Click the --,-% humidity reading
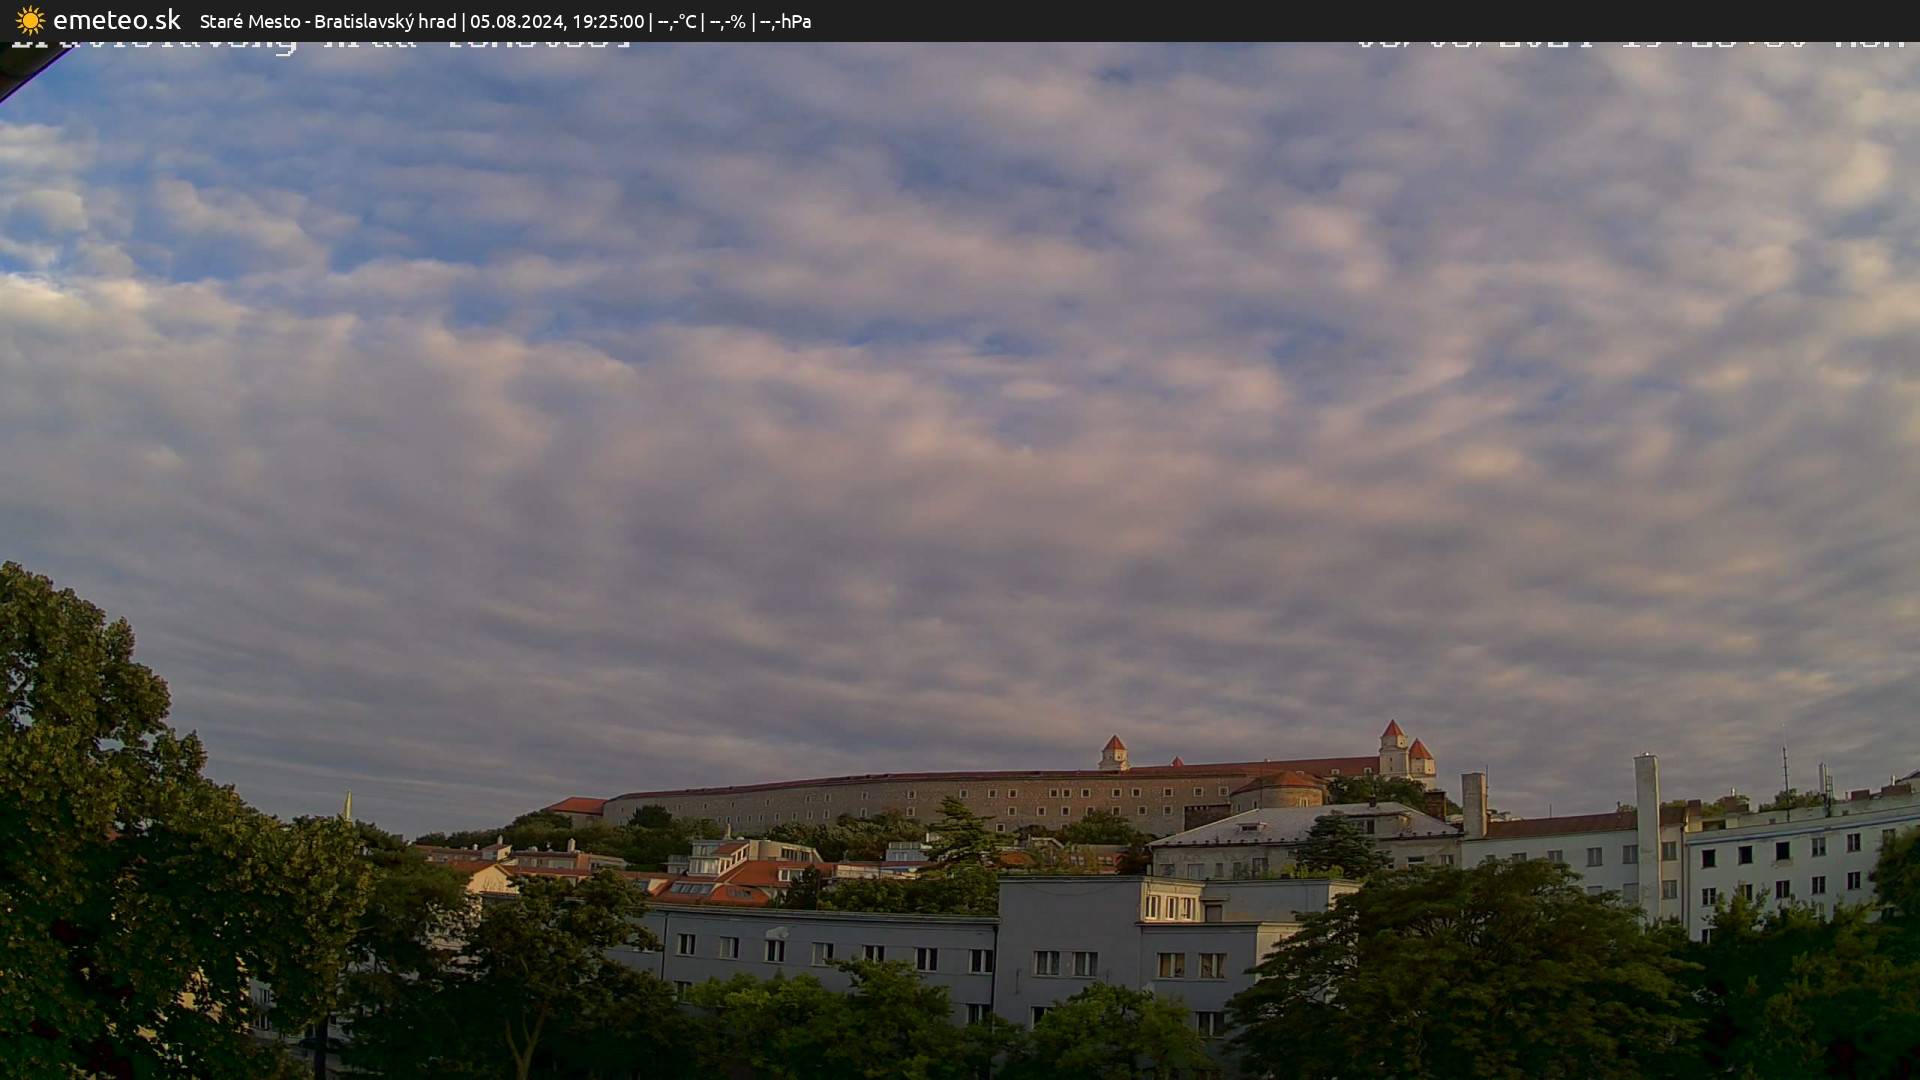The image size is (1920, 1080). (728, 21)
